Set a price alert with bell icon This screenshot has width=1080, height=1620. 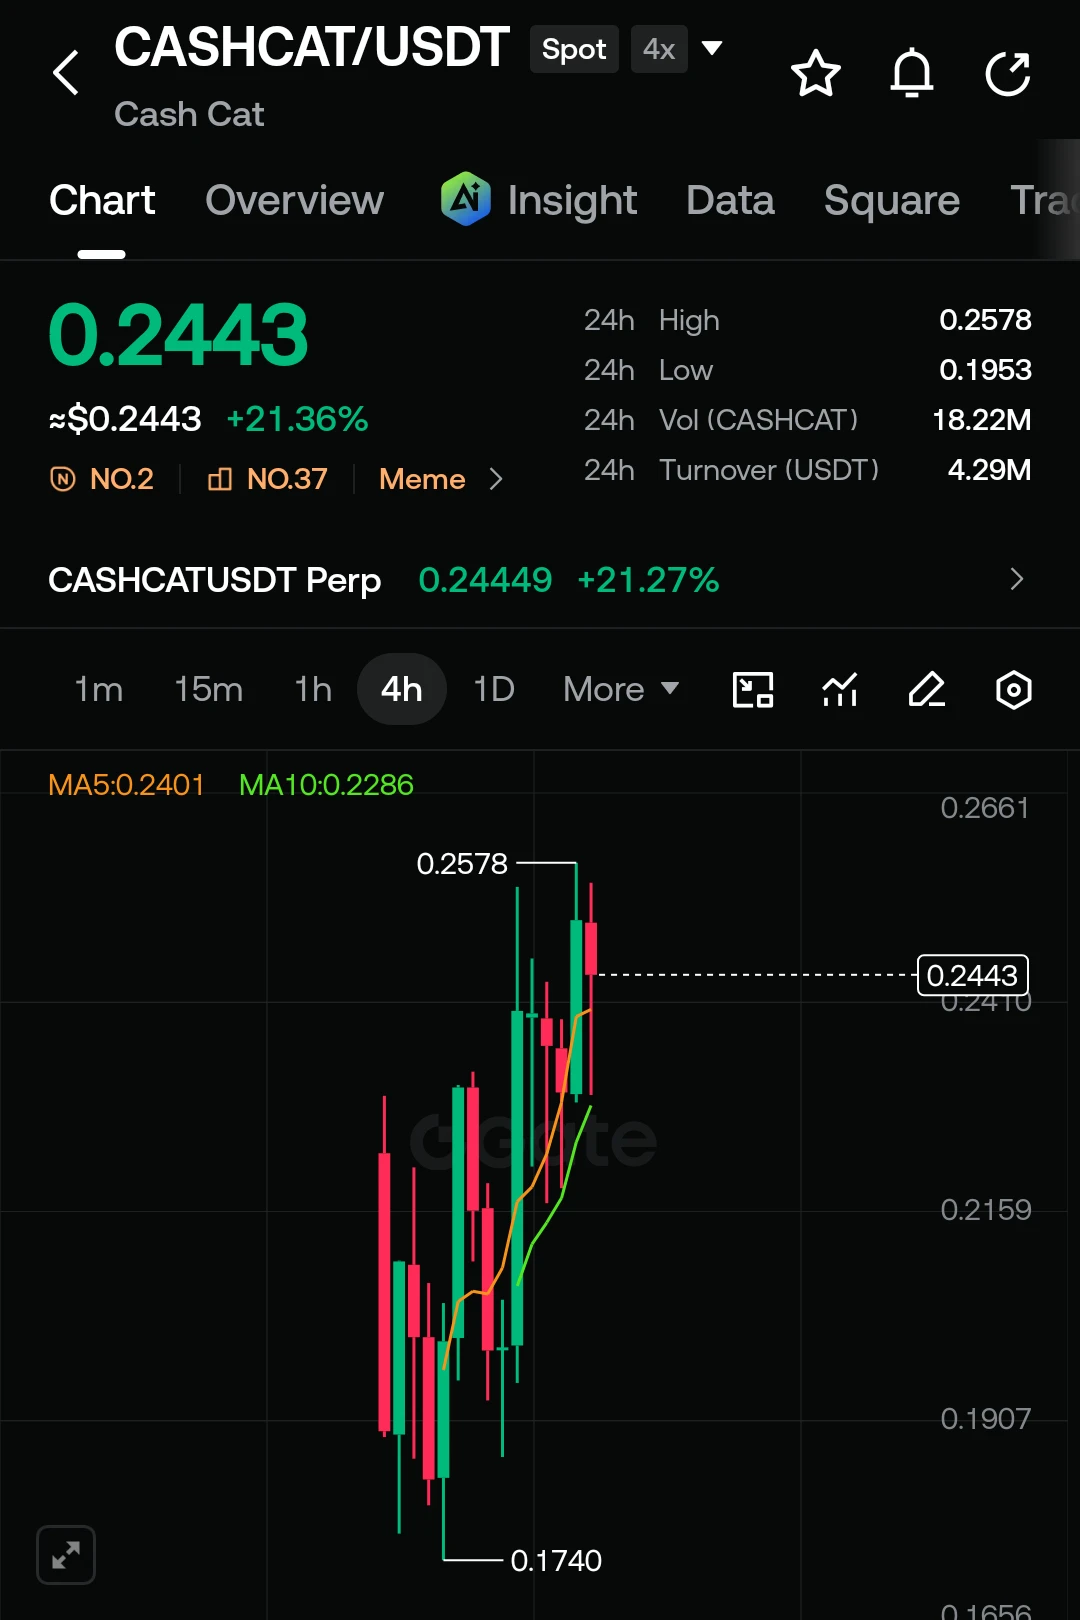(x=912, y=73)
